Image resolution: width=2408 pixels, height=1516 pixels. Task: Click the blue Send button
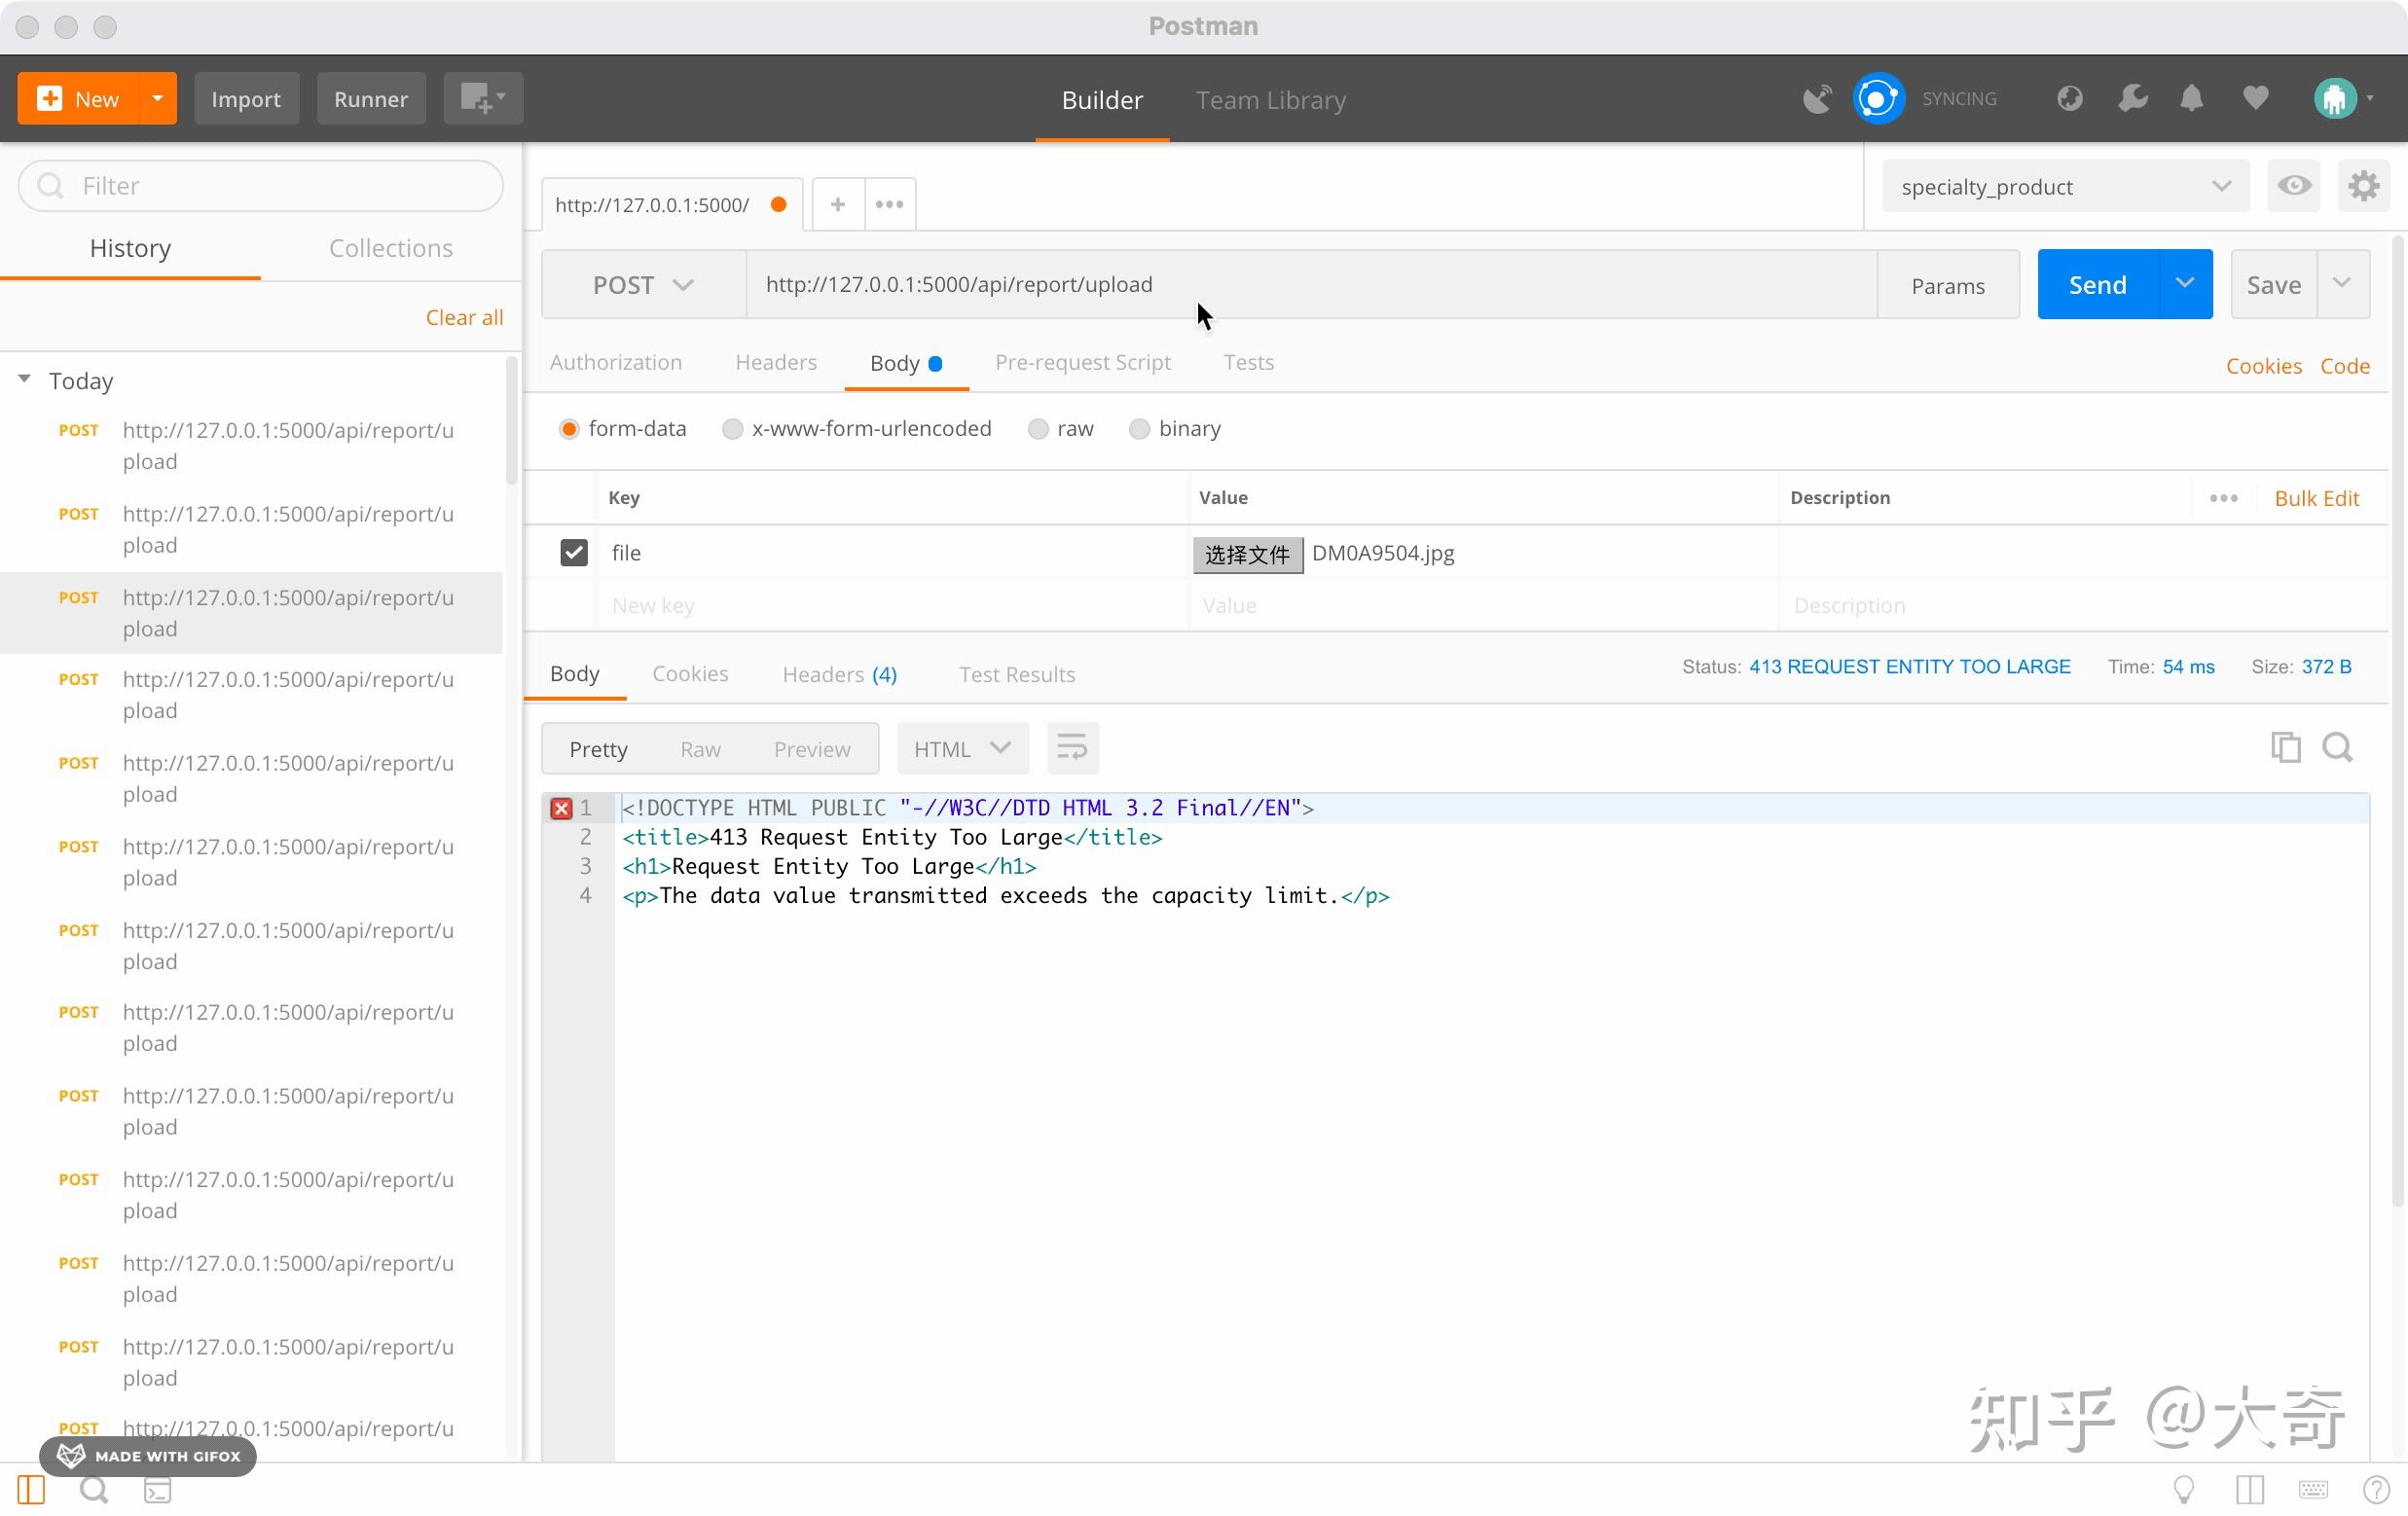[2098, 284]
